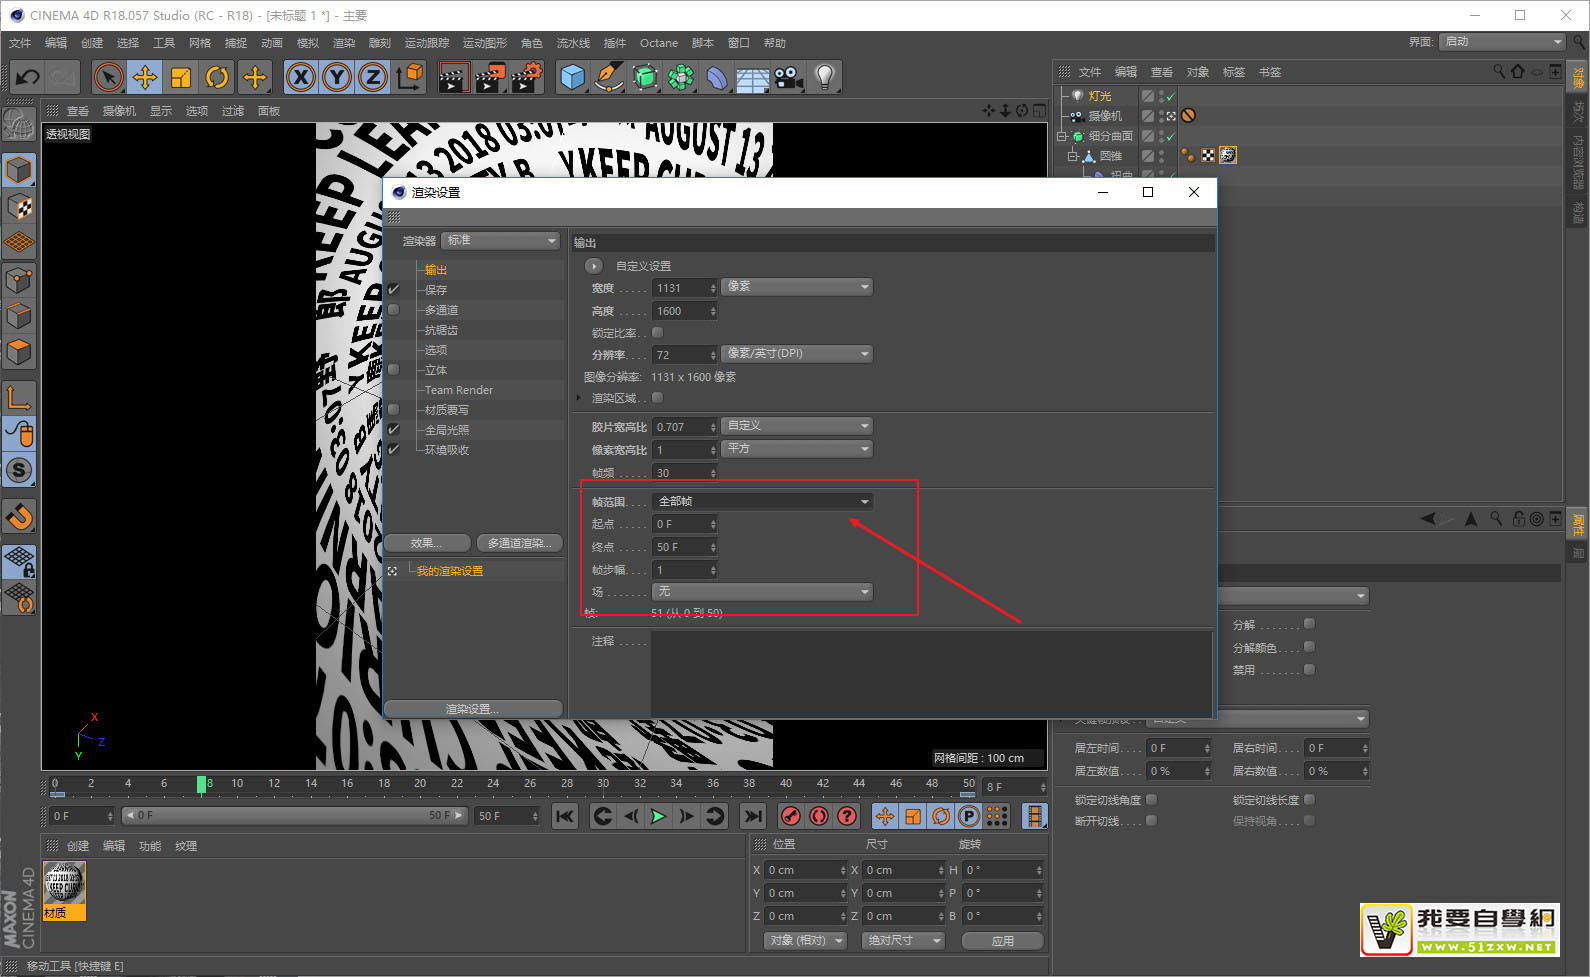This screenshot has height=977, width=1590.
Task: Click the coordinate system icon
Action: point(410,77)
